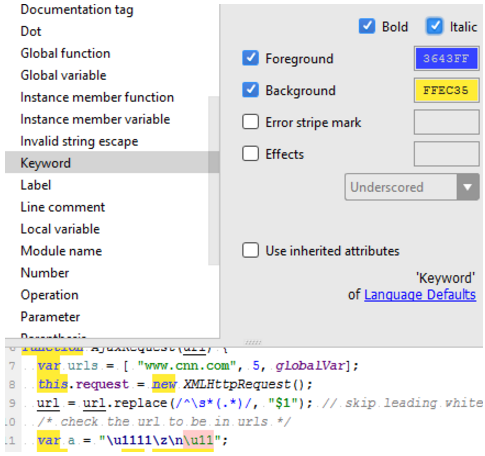Click the globalVar identifier in preview code
485x456 pixels.
click(x=310, y=366)
